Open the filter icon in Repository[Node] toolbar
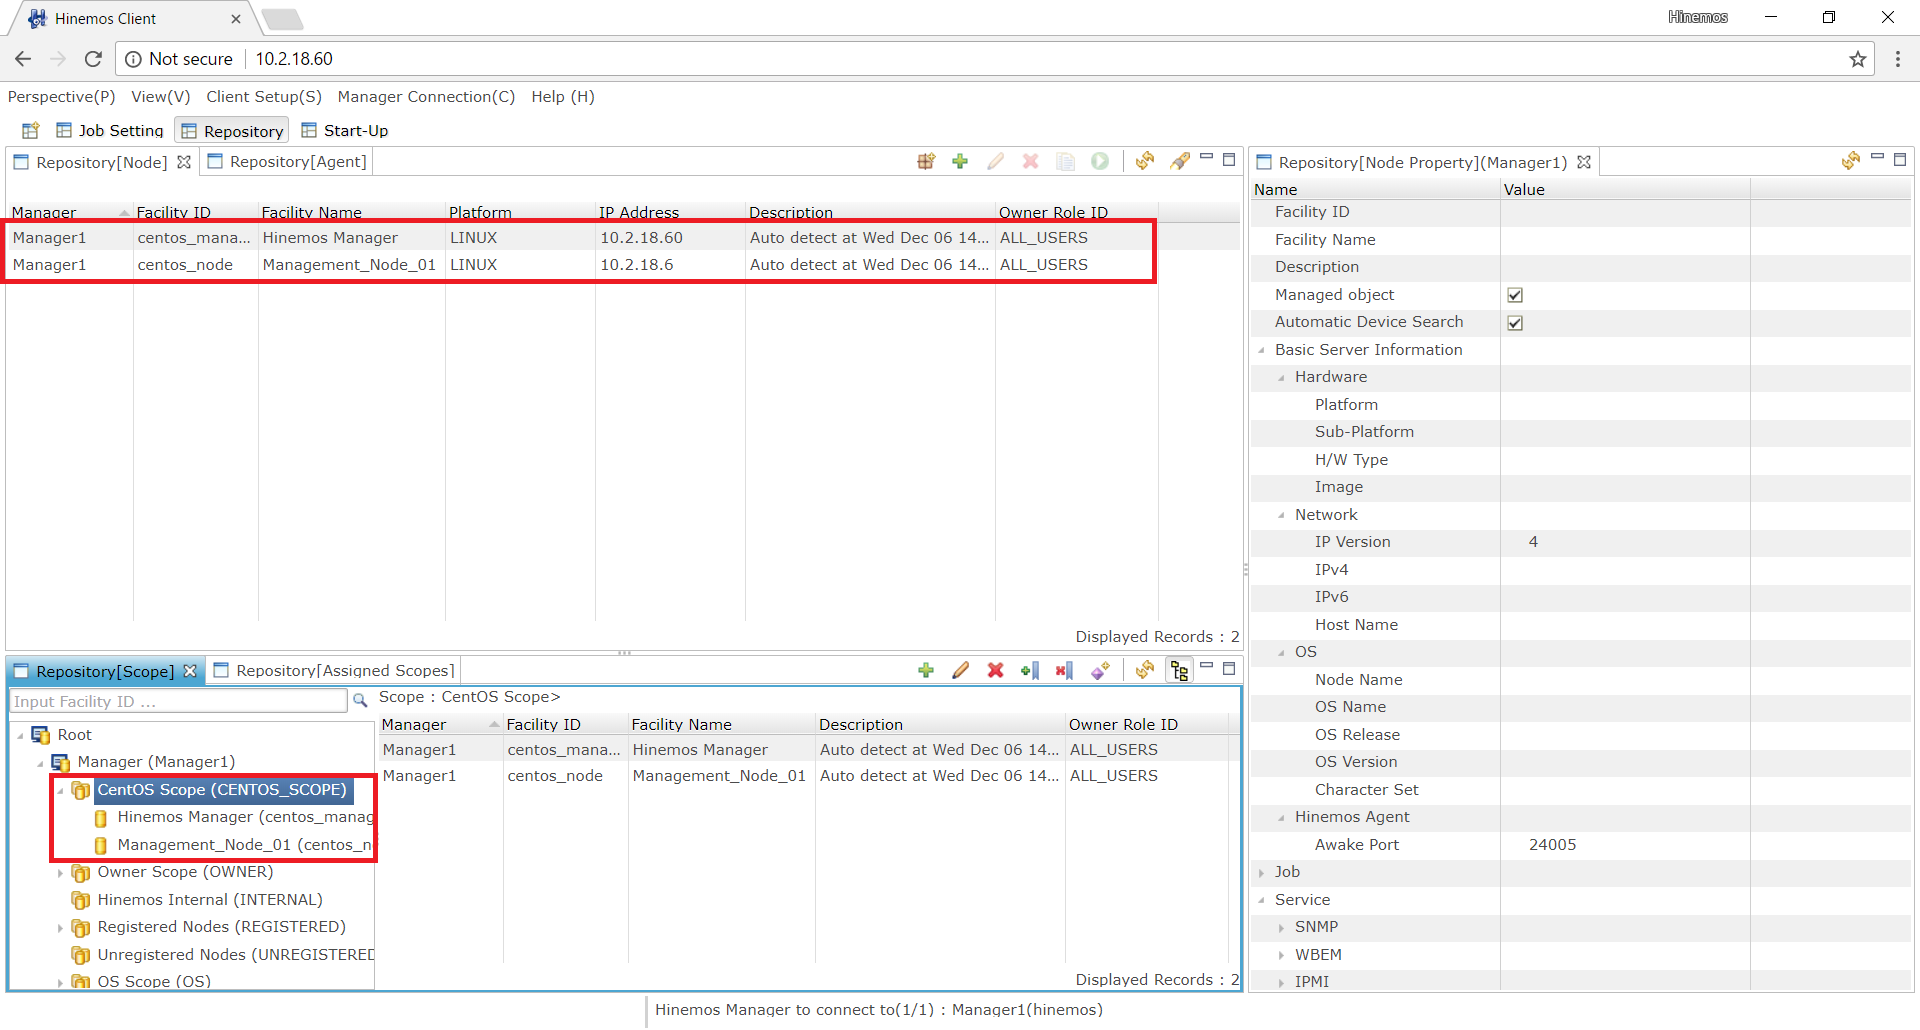Screen dimensions: 1920x1030 click(1180, 161)
